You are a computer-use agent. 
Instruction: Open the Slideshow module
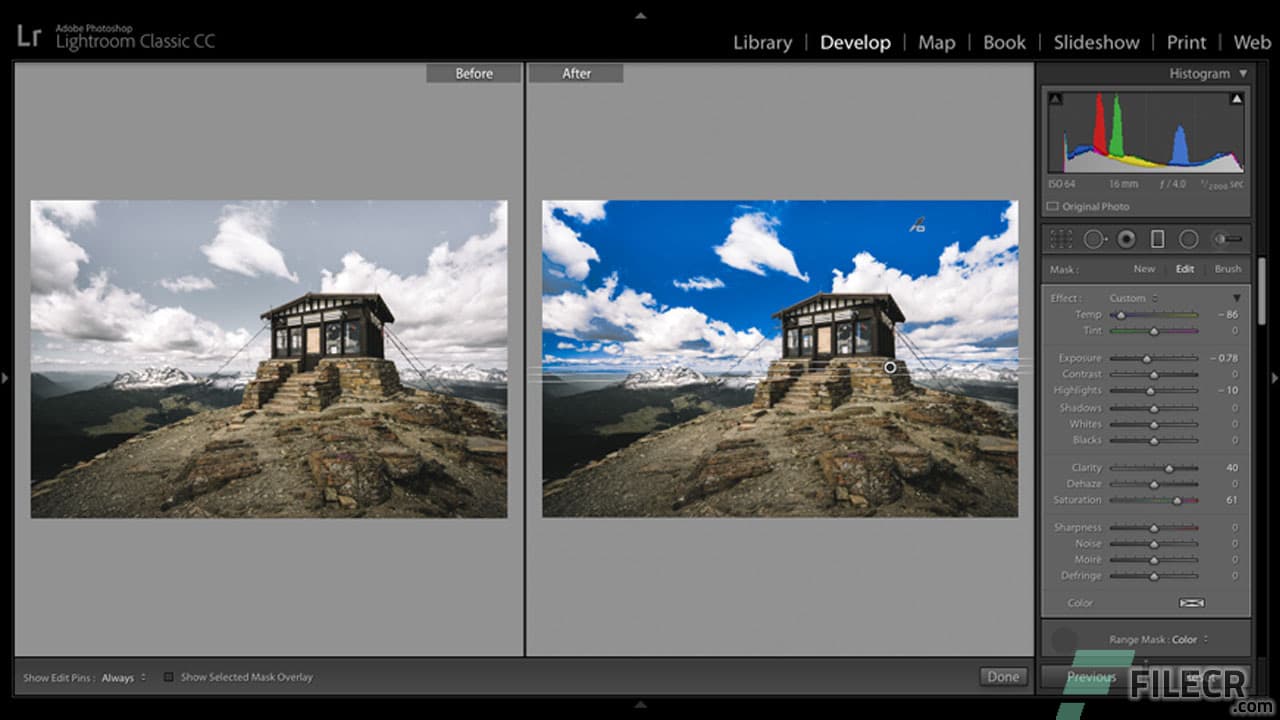[x=1096, y=42]
